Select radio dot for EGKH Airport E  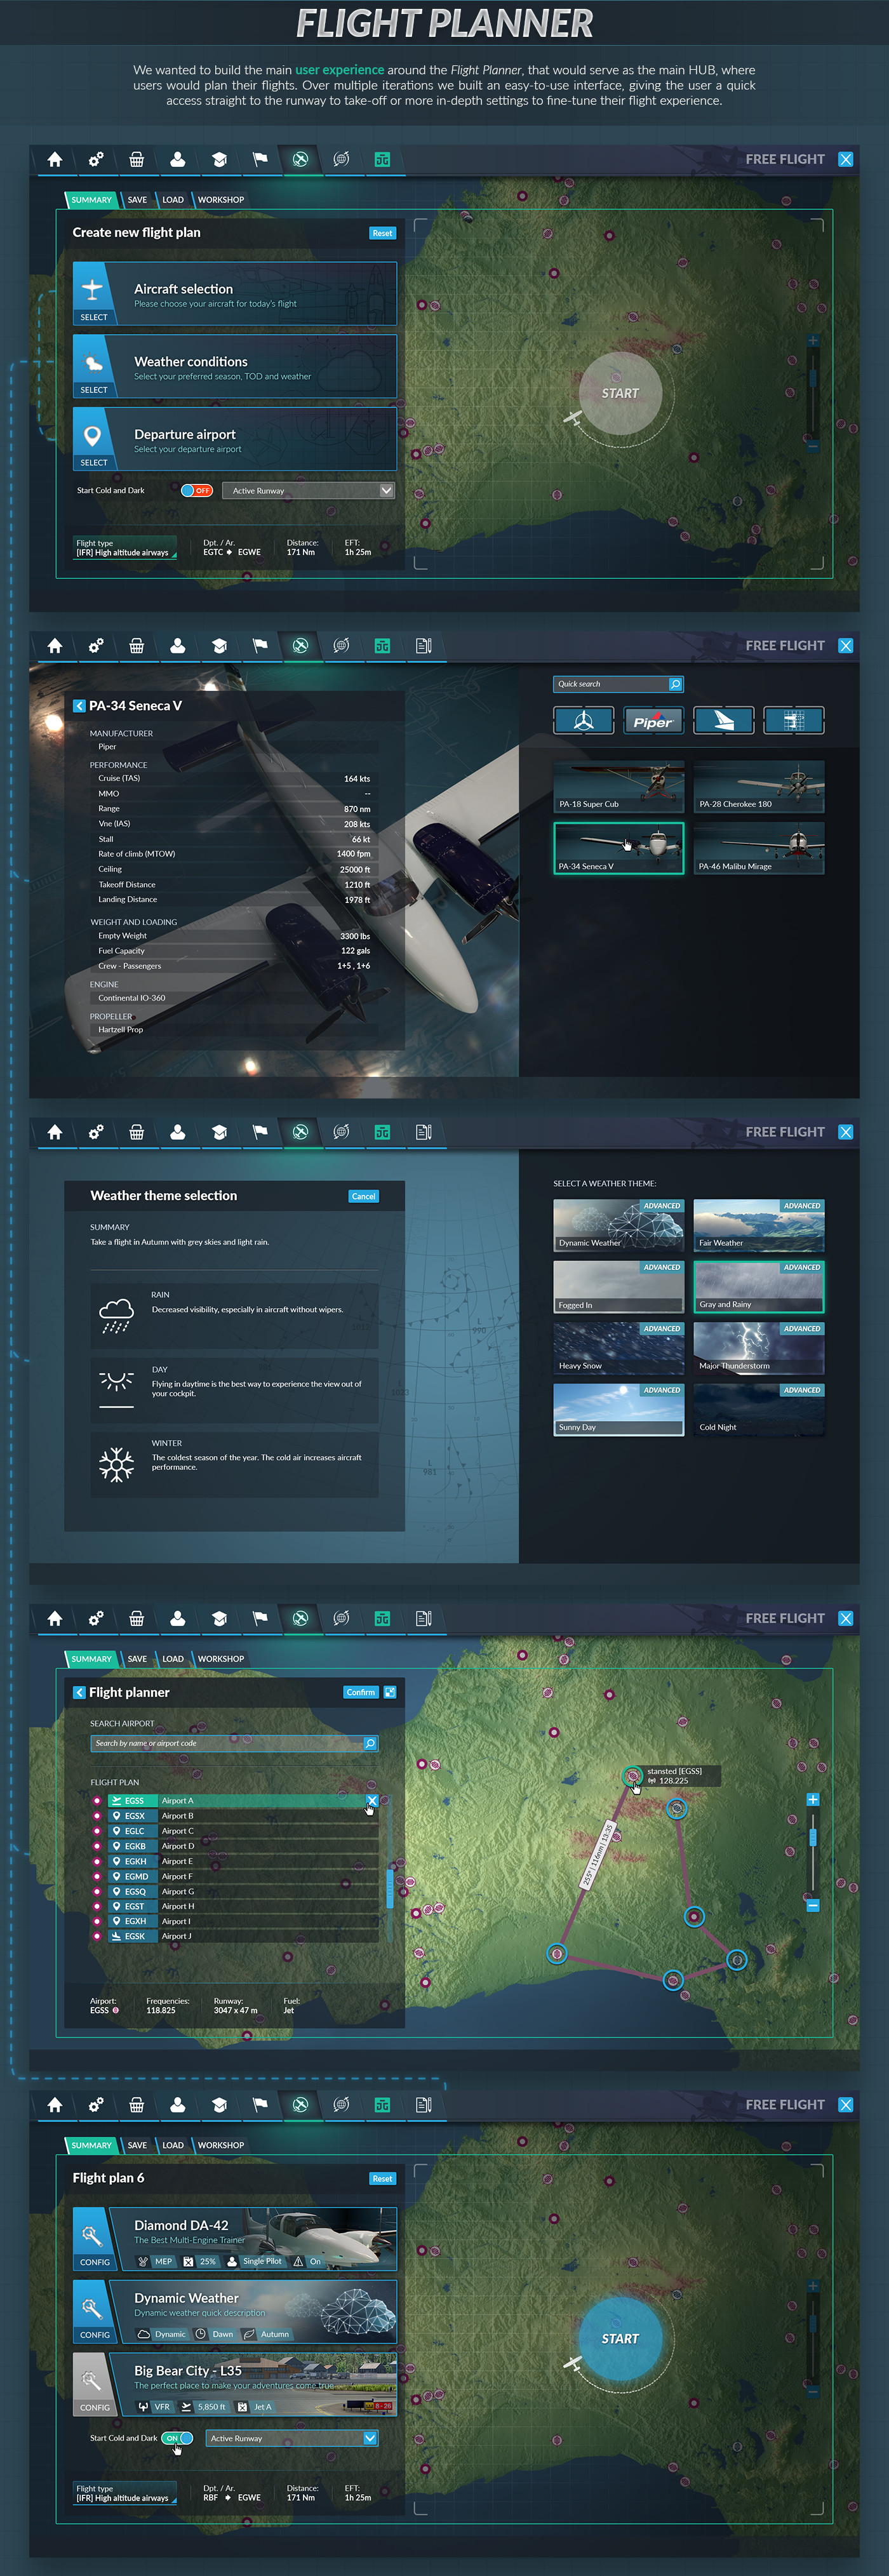click(97, 1861)
